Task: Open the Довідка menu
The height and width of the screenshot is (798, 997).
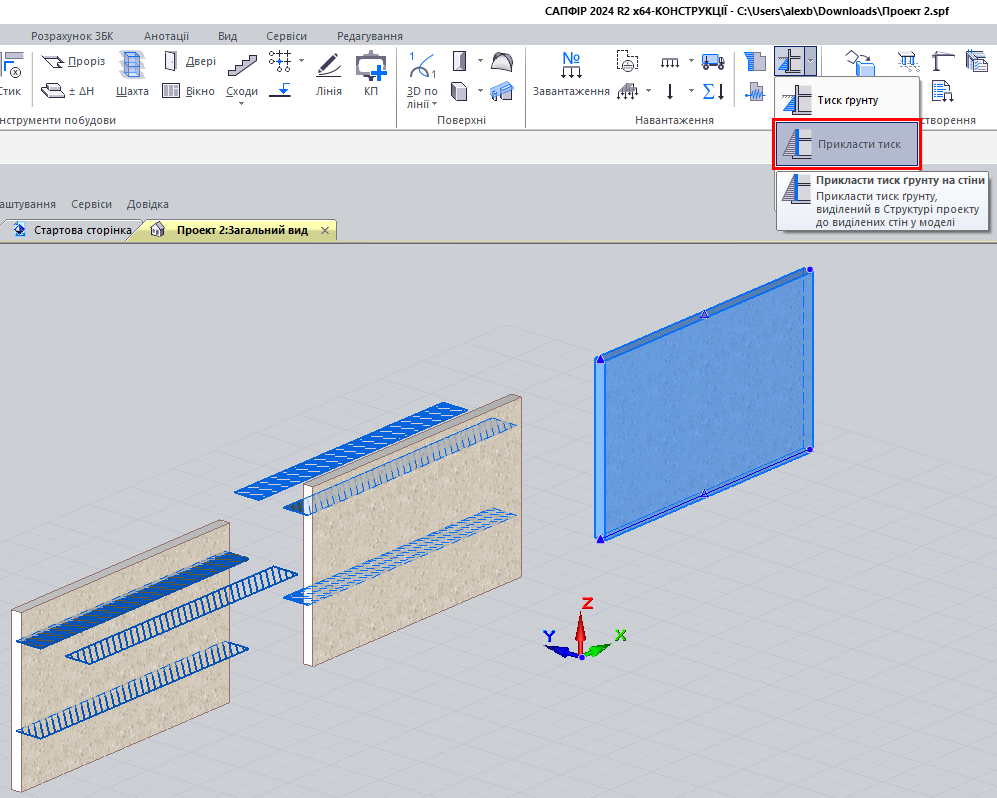Action: point(148,204)
